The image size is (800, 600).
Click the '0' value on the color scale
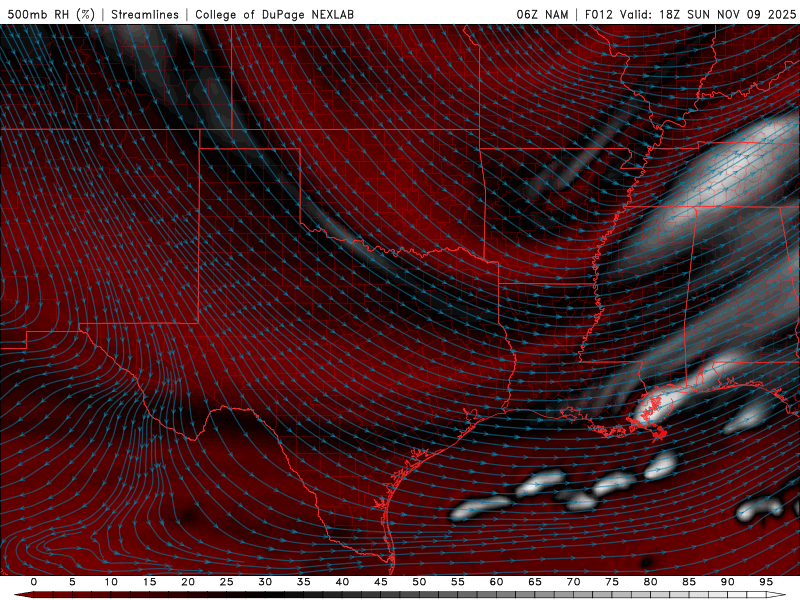pos(34,582)
